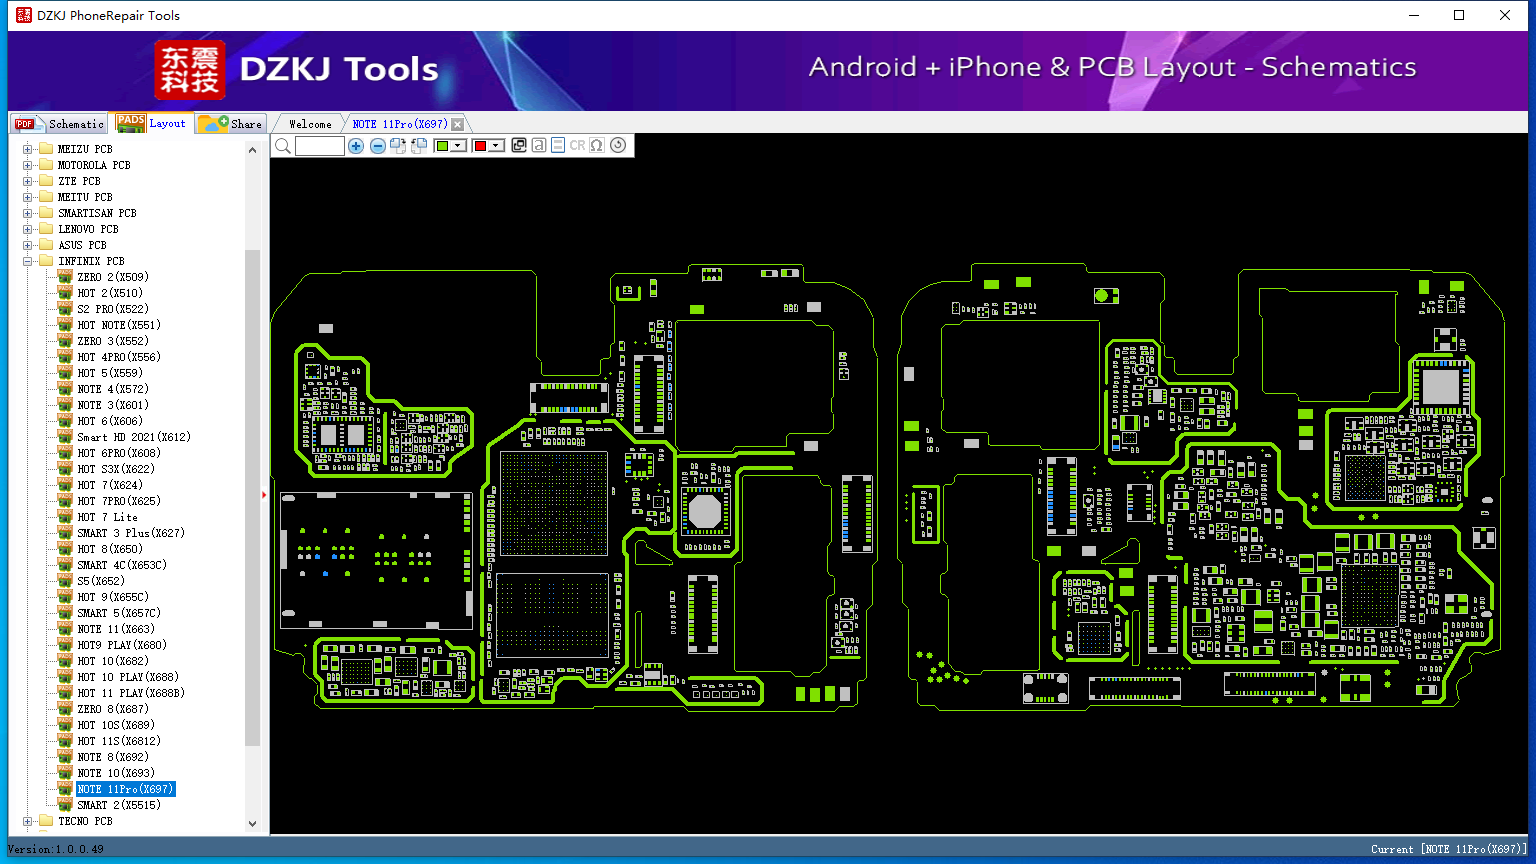Zoom out of the PCB layout
This screenshot has height=864, width=1536.
(378, 146)
